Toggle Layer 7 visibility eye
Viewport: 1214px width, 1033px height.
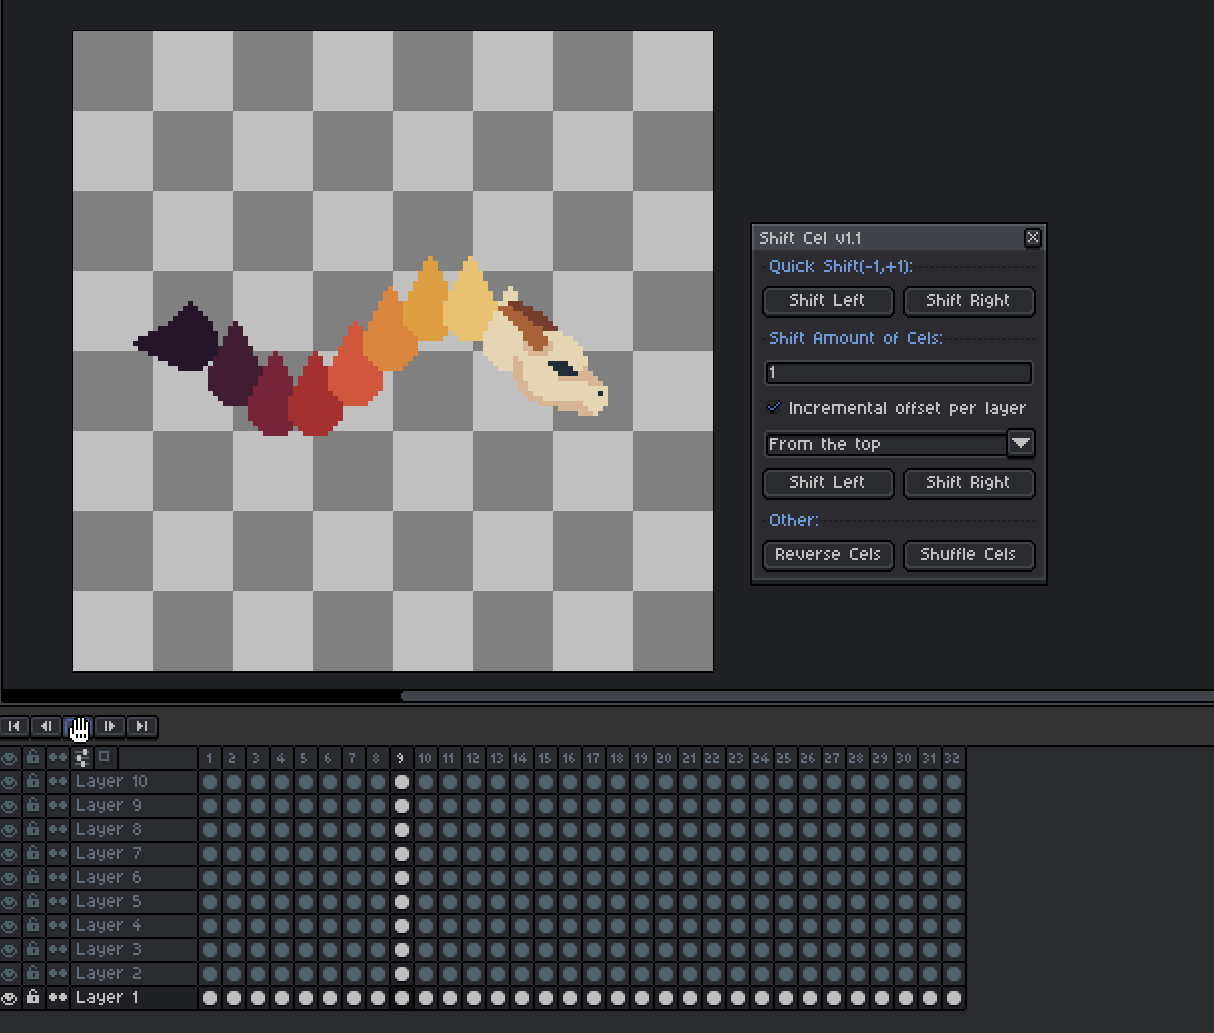[10, 854]
